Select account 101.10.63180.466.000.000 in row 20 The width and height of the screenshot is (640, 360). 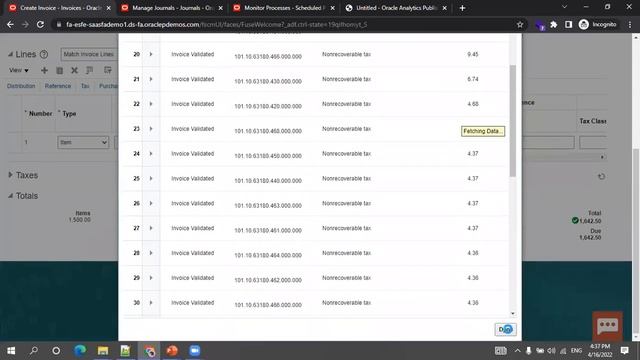(268, 56)
